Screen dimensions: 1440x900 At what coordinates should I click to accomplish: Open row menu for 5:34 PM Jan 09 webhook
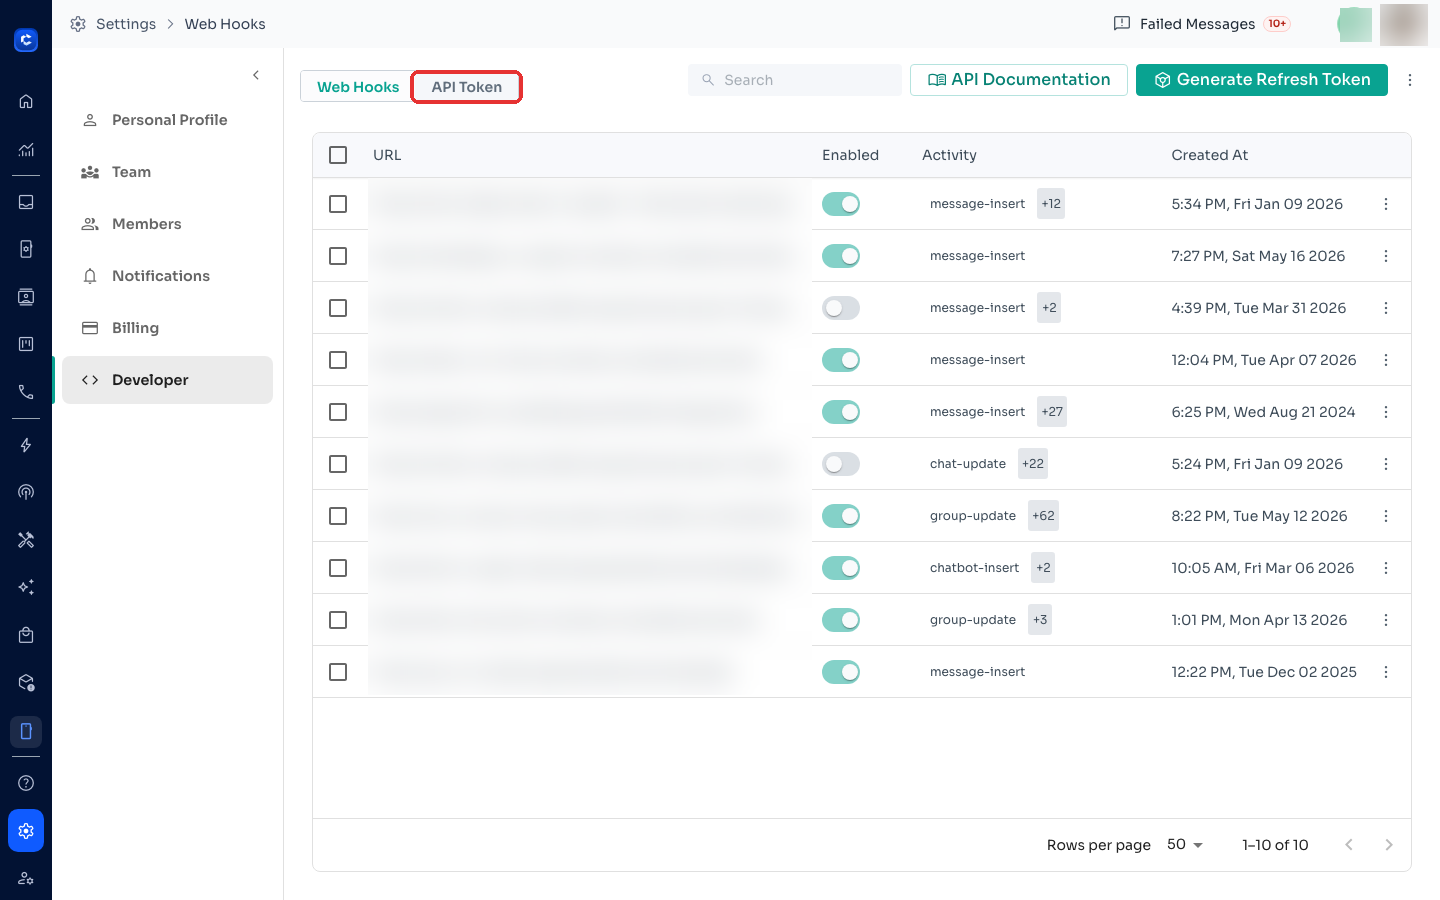1386,204
